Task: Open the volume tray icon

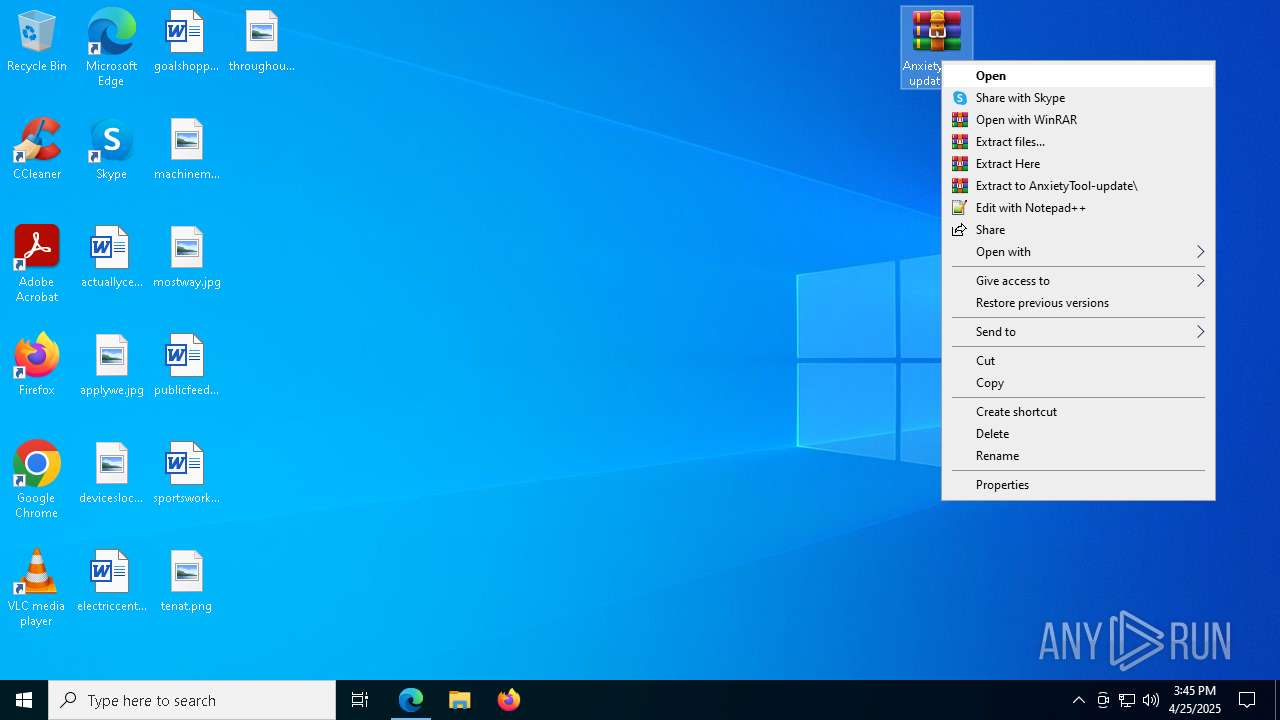Action: coord(1151,700)
